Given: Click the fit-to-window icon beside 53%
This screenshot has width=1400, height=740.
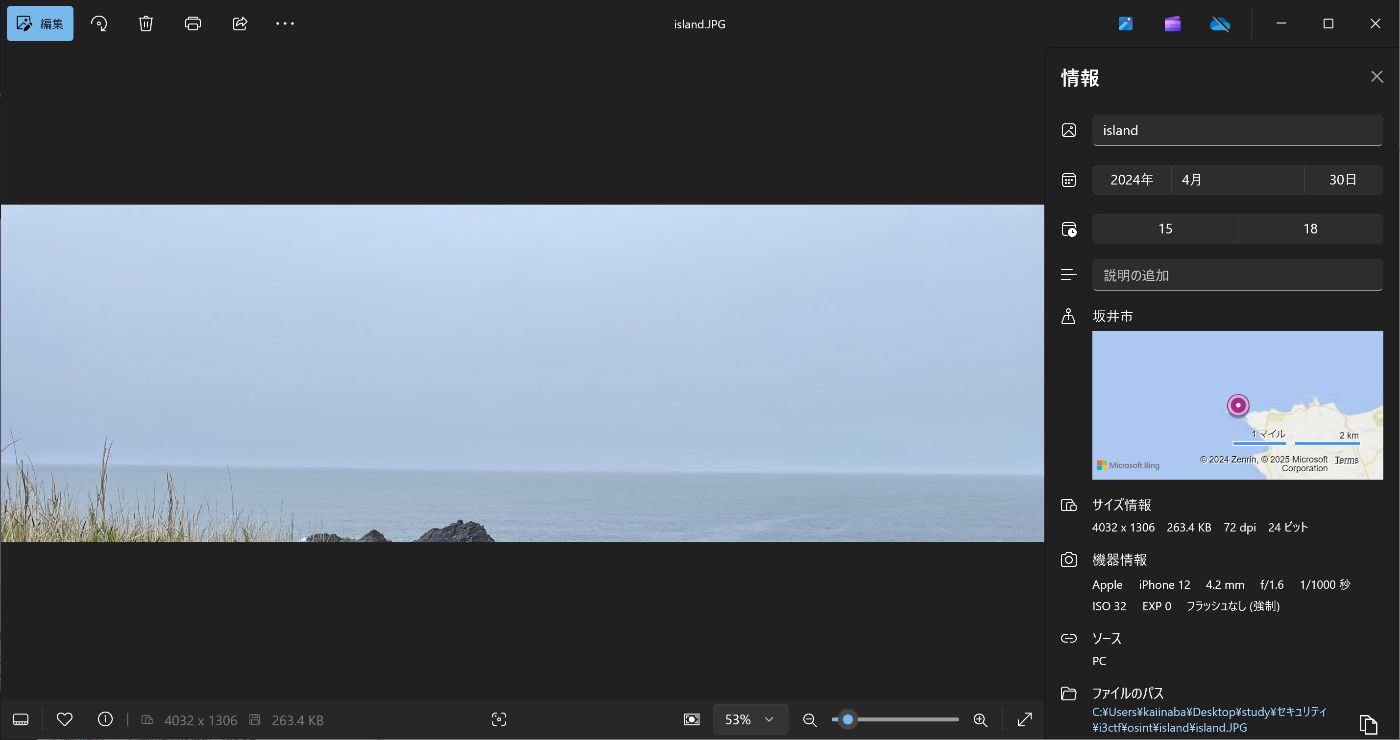Looking at the screenshot, I should [x=691, y=719].
